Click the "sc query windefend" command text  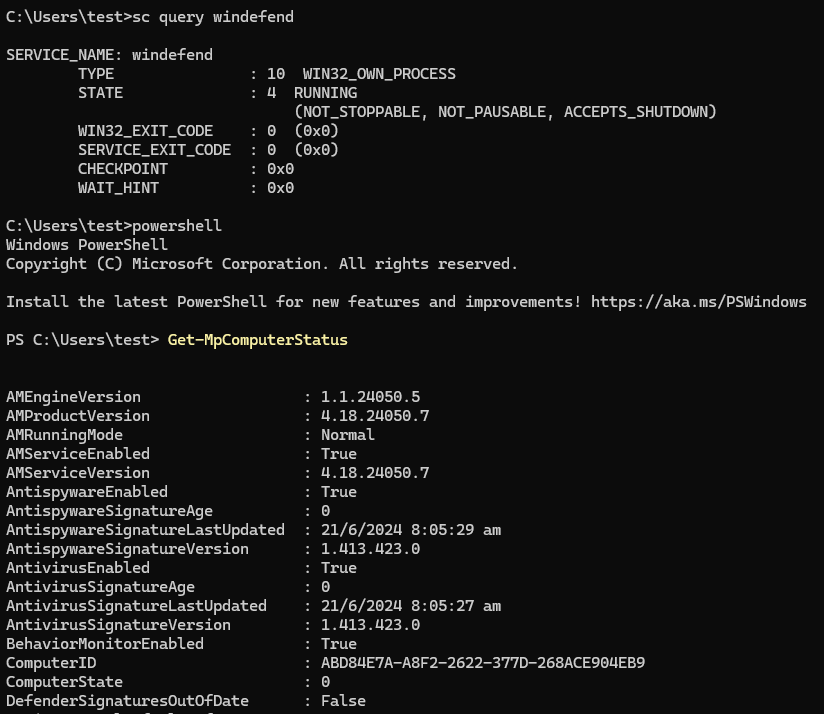212,17
